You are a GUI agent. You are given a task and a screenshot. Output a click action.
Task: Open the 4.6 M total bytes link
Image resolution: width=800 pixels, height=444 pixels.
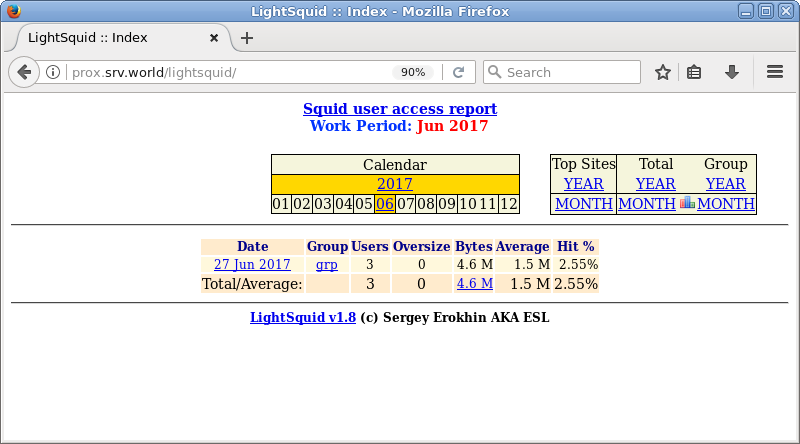(474, 283)
